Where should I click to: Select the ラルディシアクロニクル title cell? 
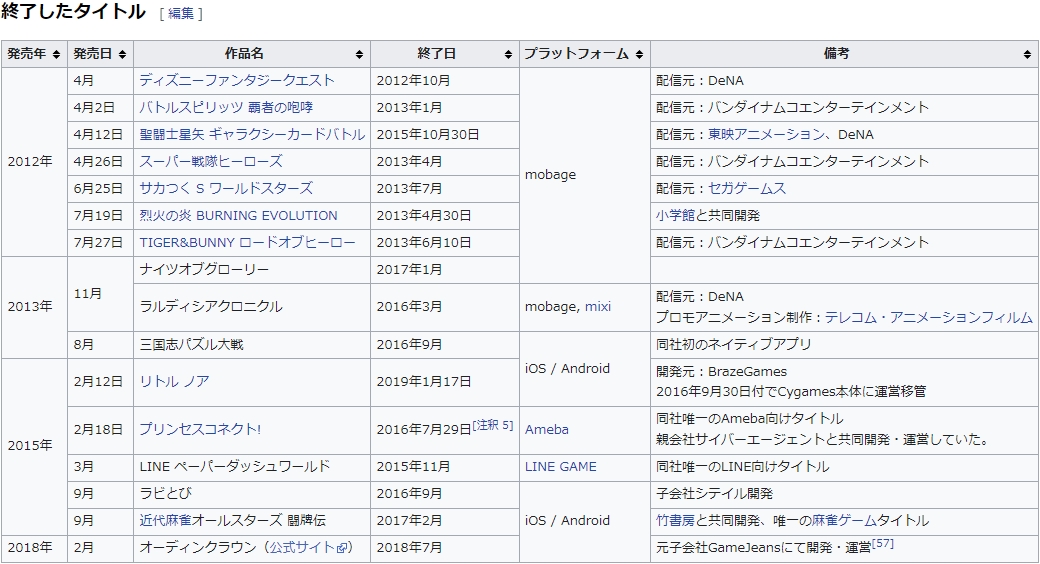(x=252, y=307)
